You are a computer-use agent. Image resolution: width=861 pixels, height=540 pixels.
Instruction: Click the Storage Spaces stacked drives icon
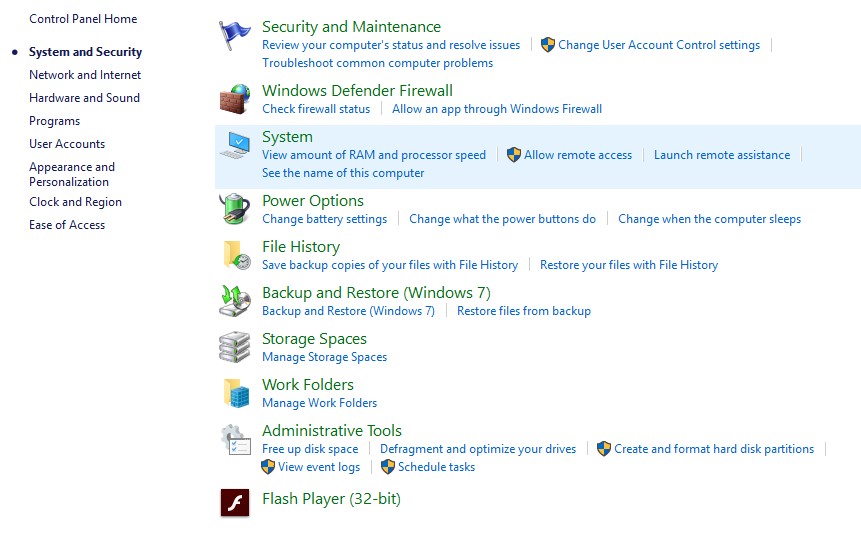235,347
